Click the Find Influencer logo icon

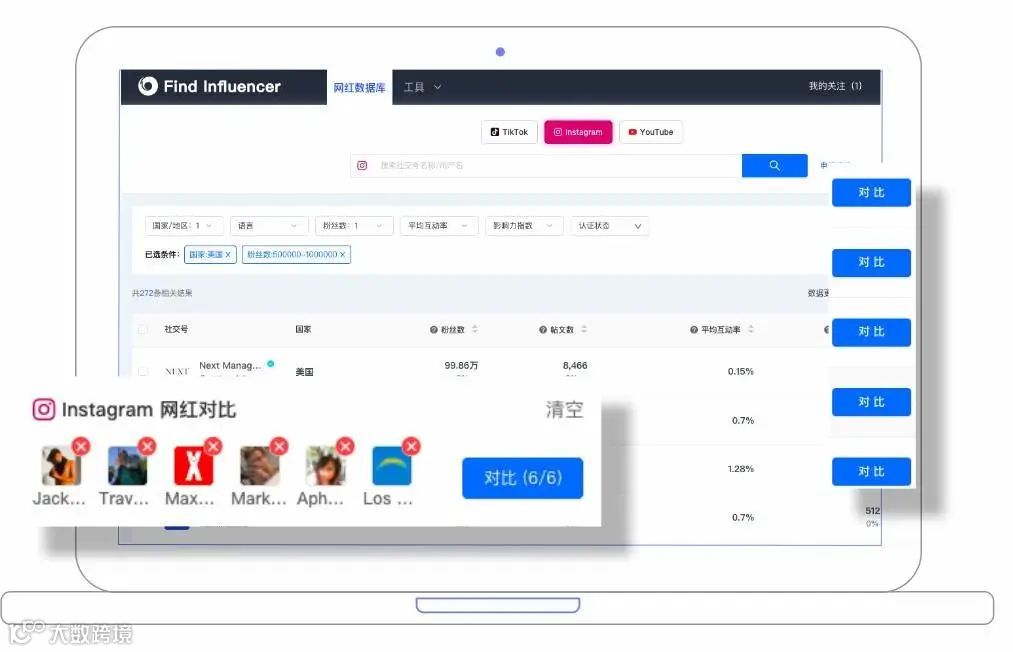pyautogui.click(x=147, y=86)
